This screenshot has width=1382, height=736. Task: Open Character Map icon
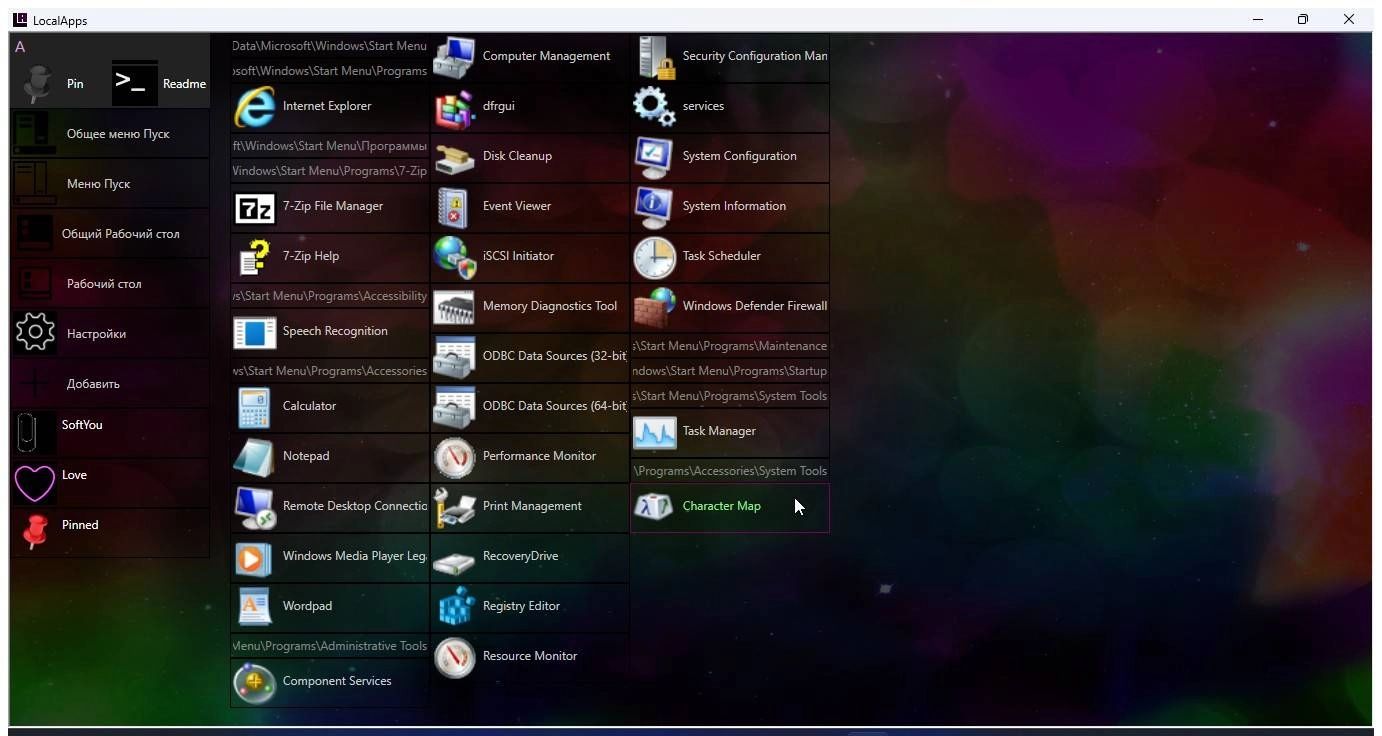[x=654, y=506]
